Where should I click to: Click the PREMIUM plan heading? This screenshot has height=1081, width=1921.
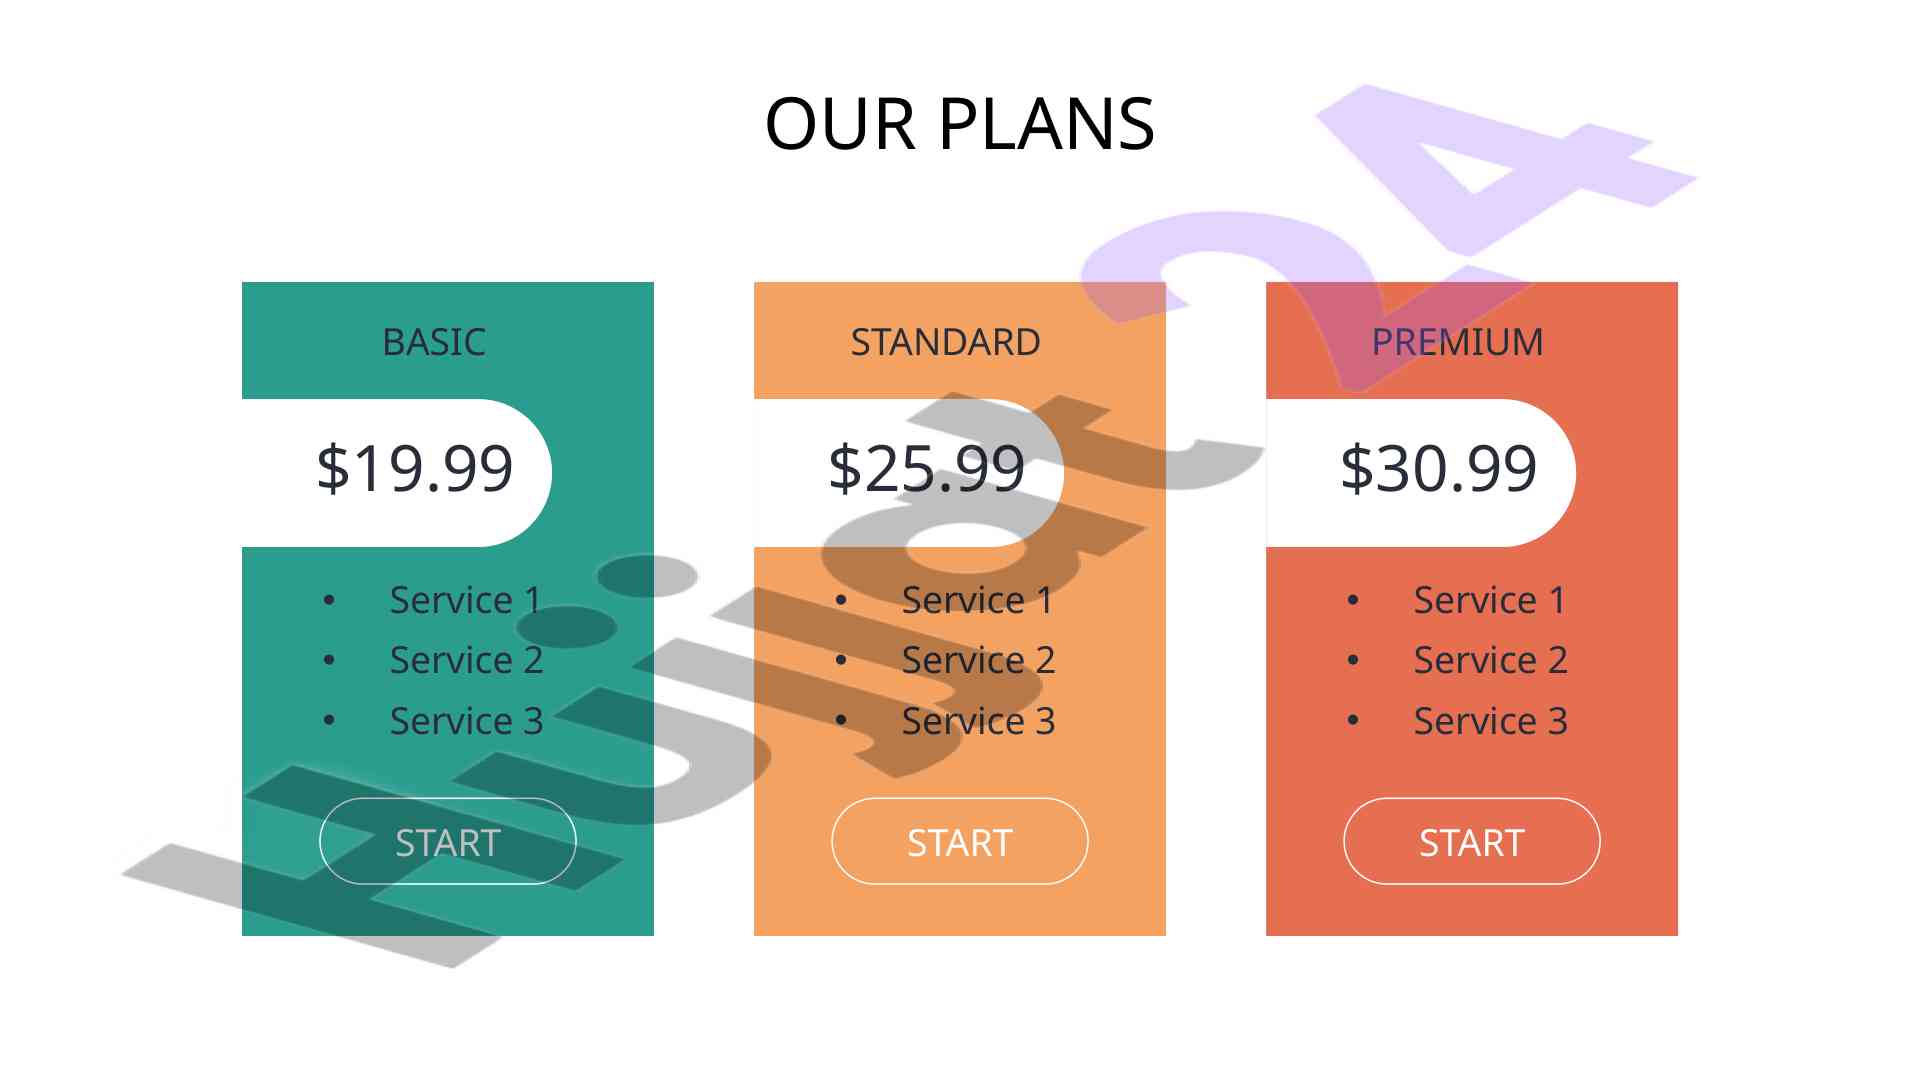(x=1458, y=342)
